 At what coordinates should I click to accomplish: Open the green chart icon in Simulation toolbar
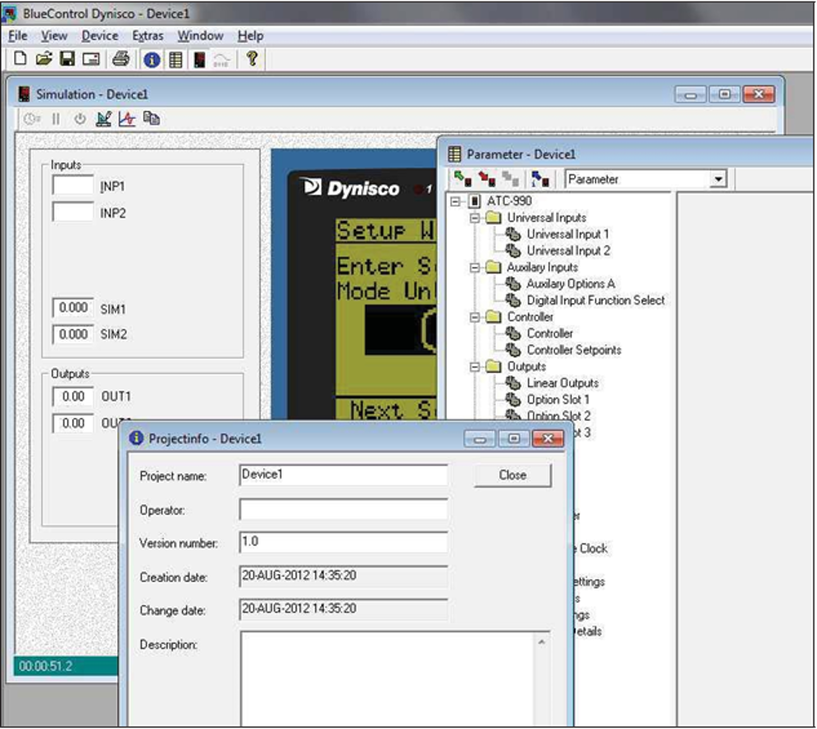pos(104,119)
